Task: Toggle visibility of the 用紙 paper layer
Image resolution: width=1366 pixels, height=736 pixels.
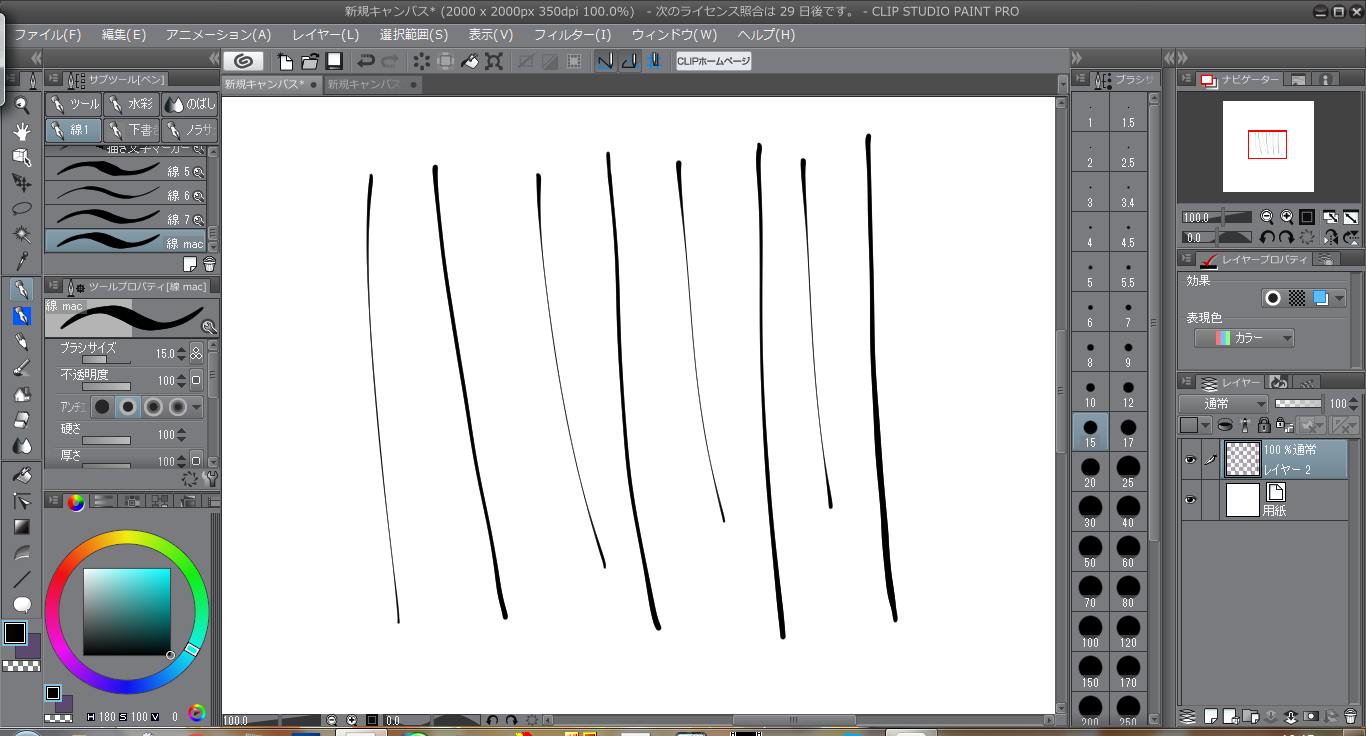Action: pos(1190,500)
